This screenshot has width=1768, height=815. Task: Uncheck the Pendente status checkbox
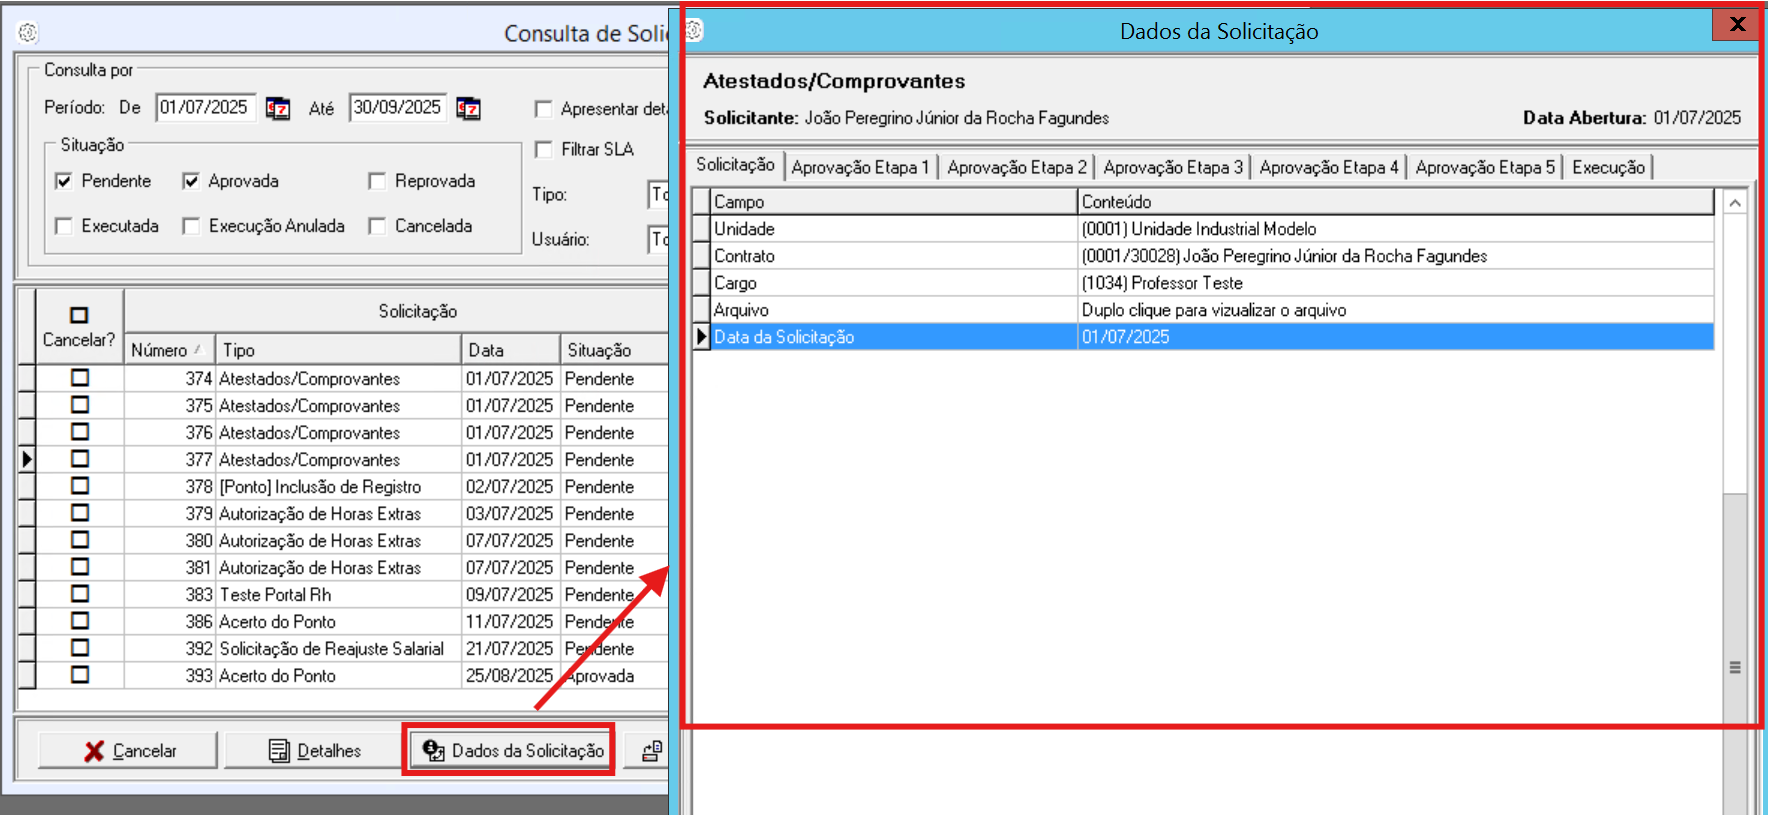click(x=64, y=181)
